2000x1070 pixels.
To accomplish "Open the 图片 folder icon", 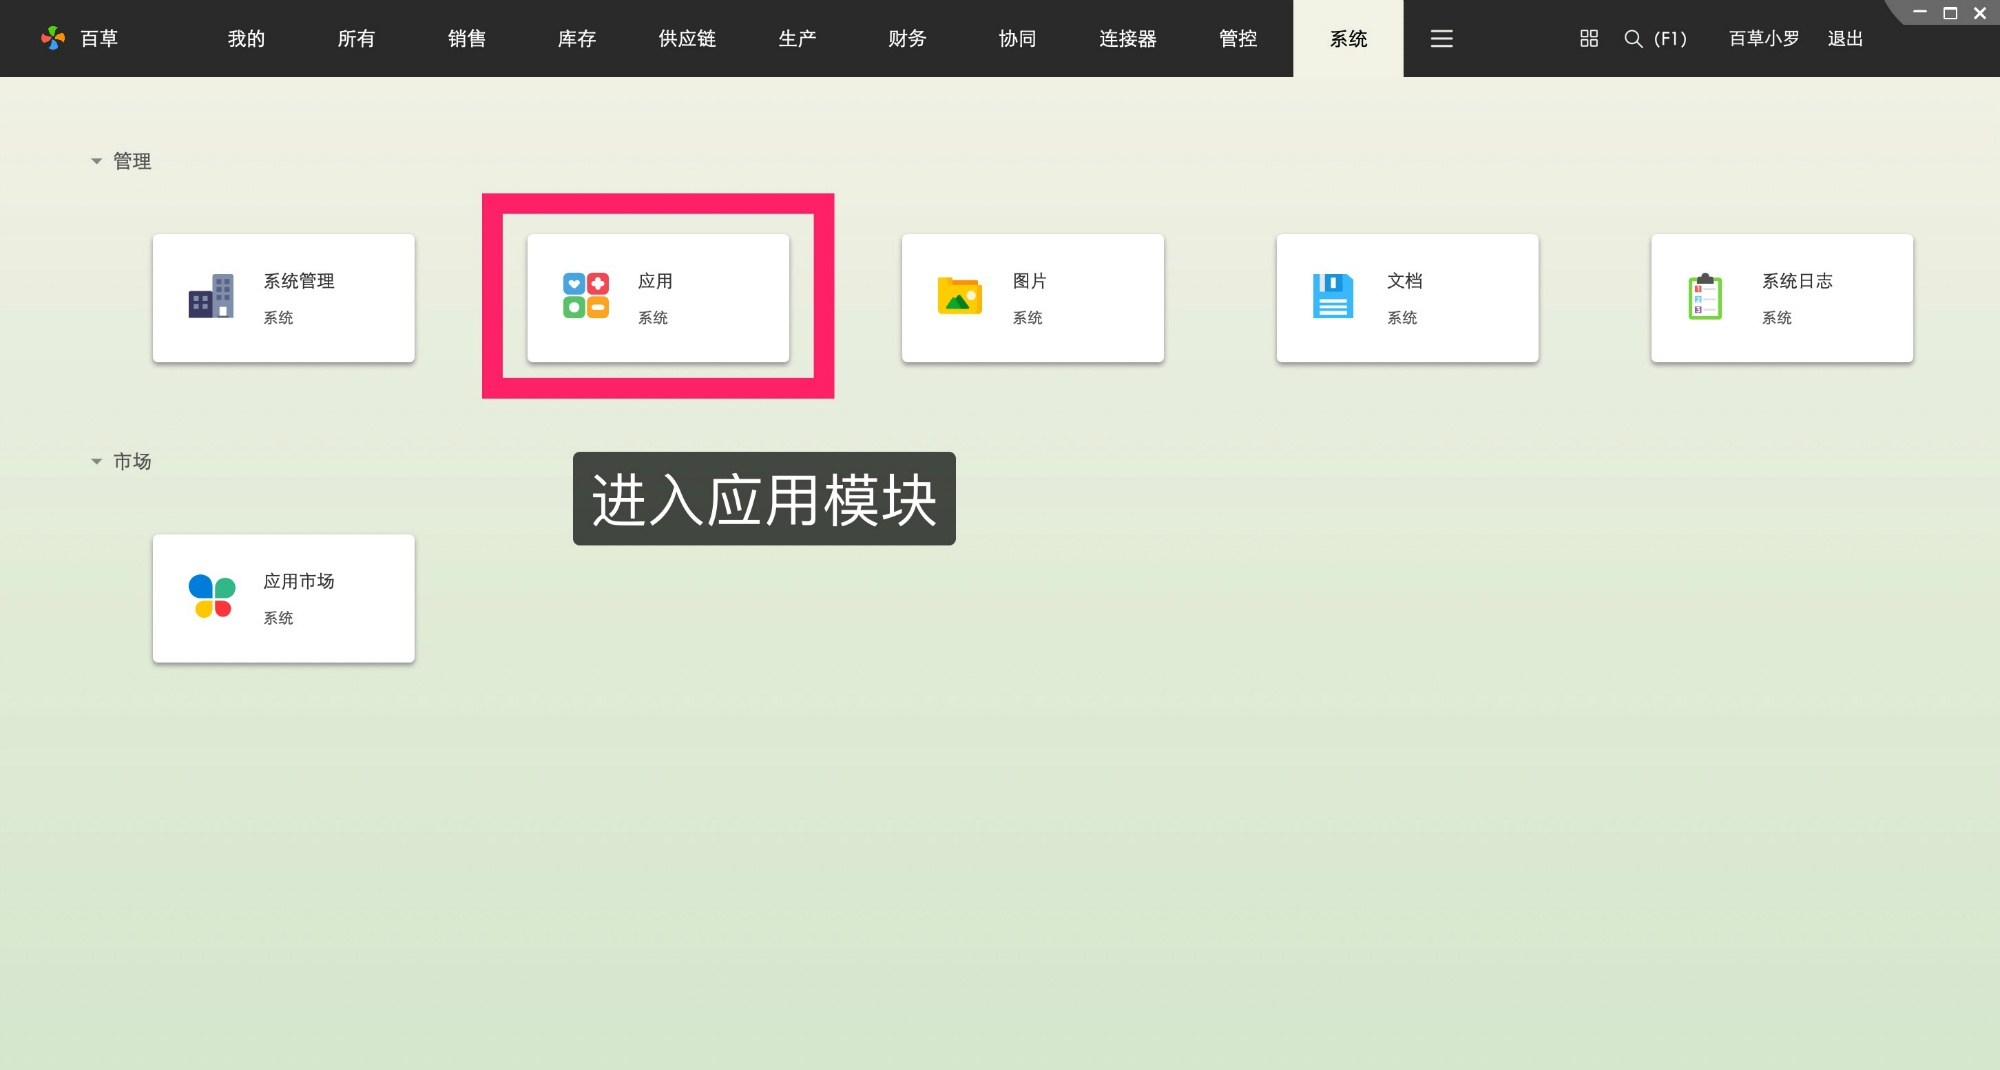I will (x=958, y=296).
